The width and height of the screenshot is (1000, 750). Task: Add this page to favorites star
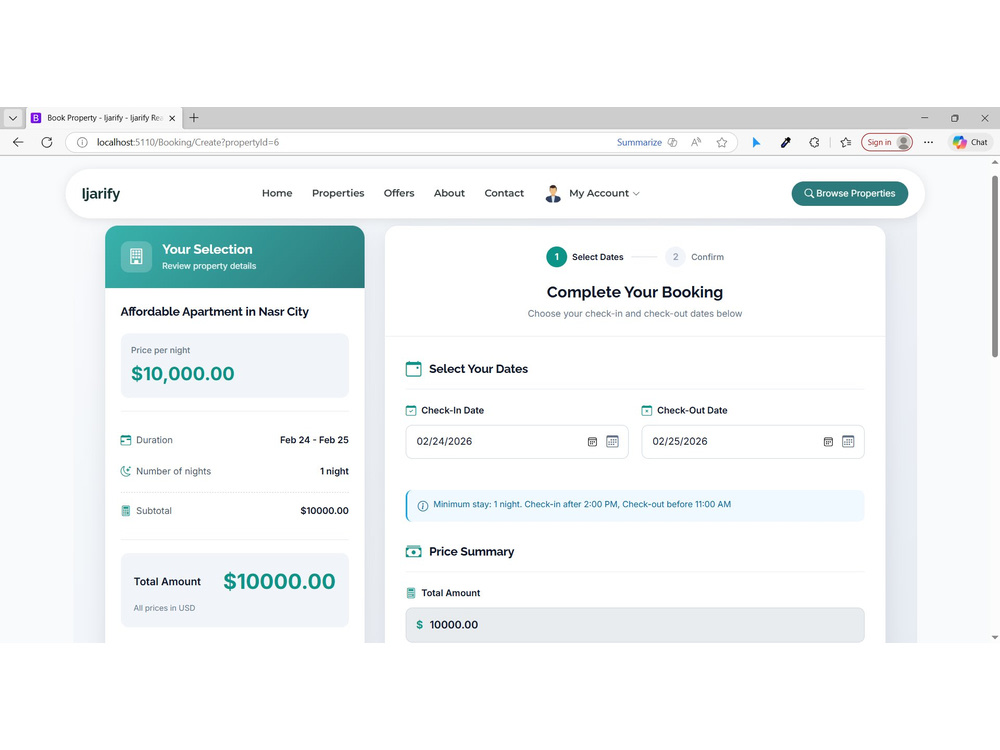[x=721, y=142]
